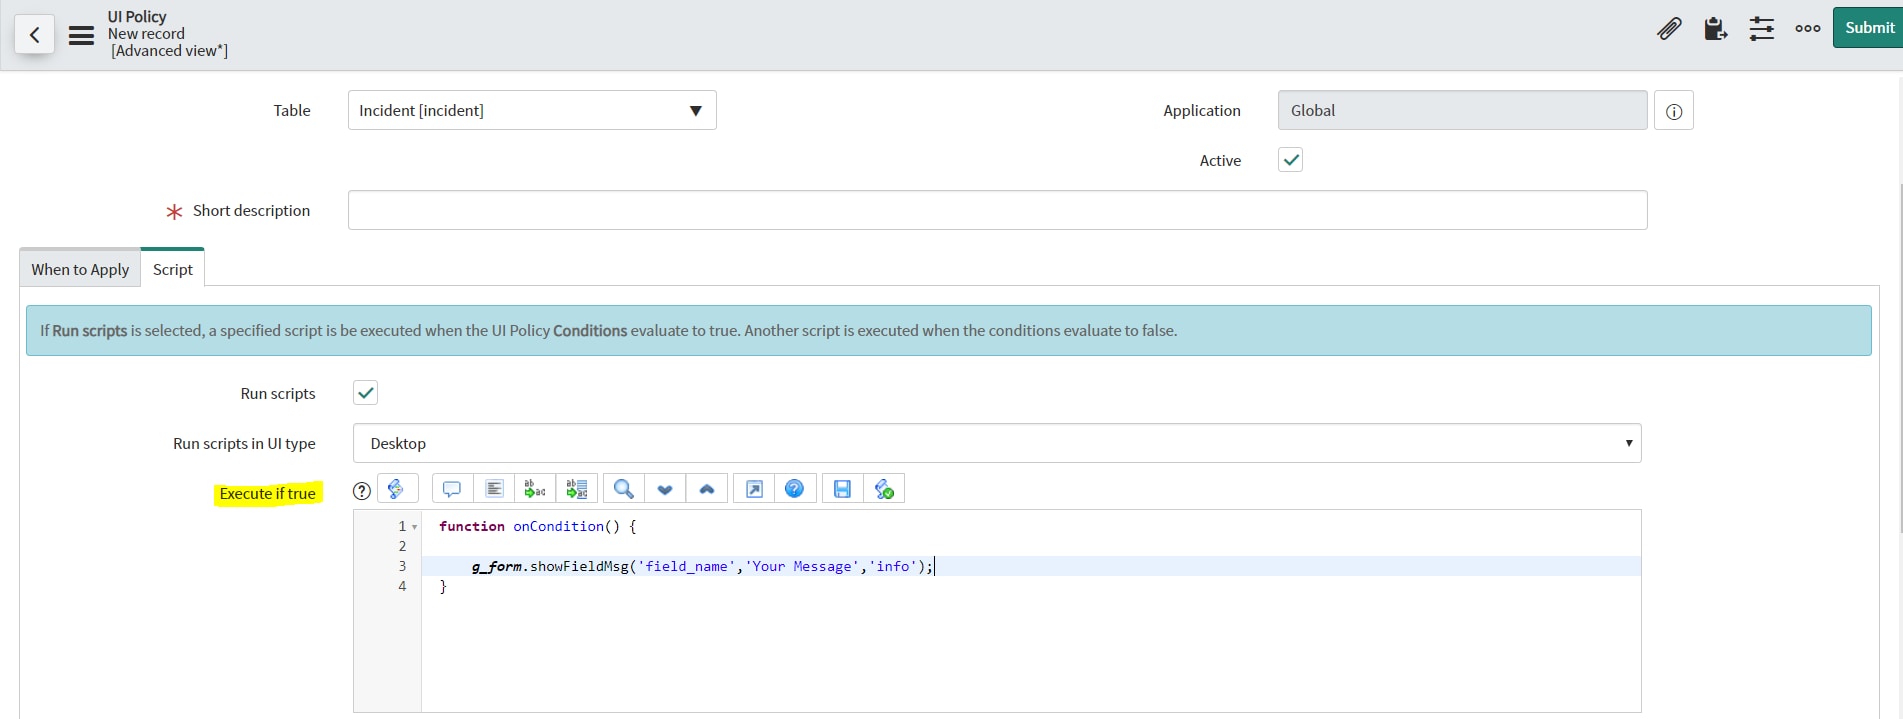Toggle the syntax editor script icon

tap(397, 489)
